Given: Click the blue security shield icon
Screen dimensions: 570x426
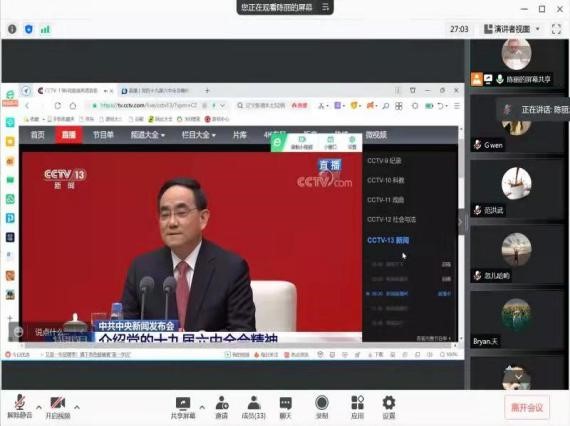Looking at the screenshot, I should pos(29,29).
